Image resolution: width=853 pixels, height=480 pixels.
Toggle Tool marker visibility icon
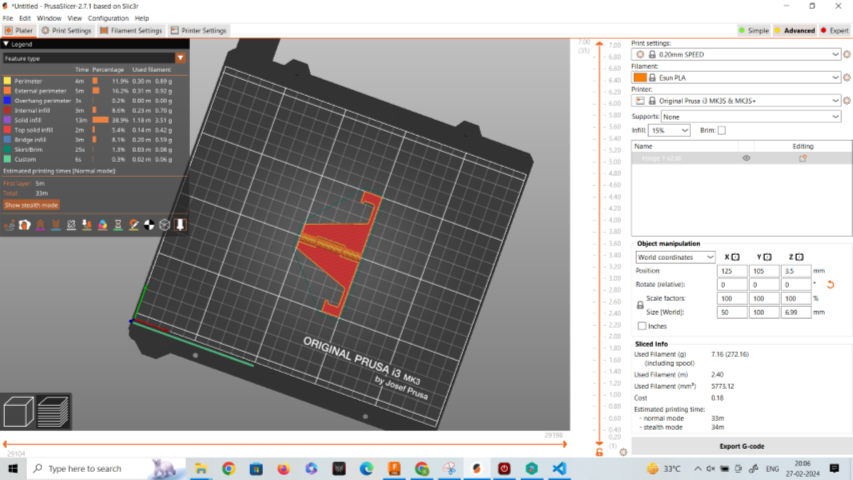click(x=180, y=225)
